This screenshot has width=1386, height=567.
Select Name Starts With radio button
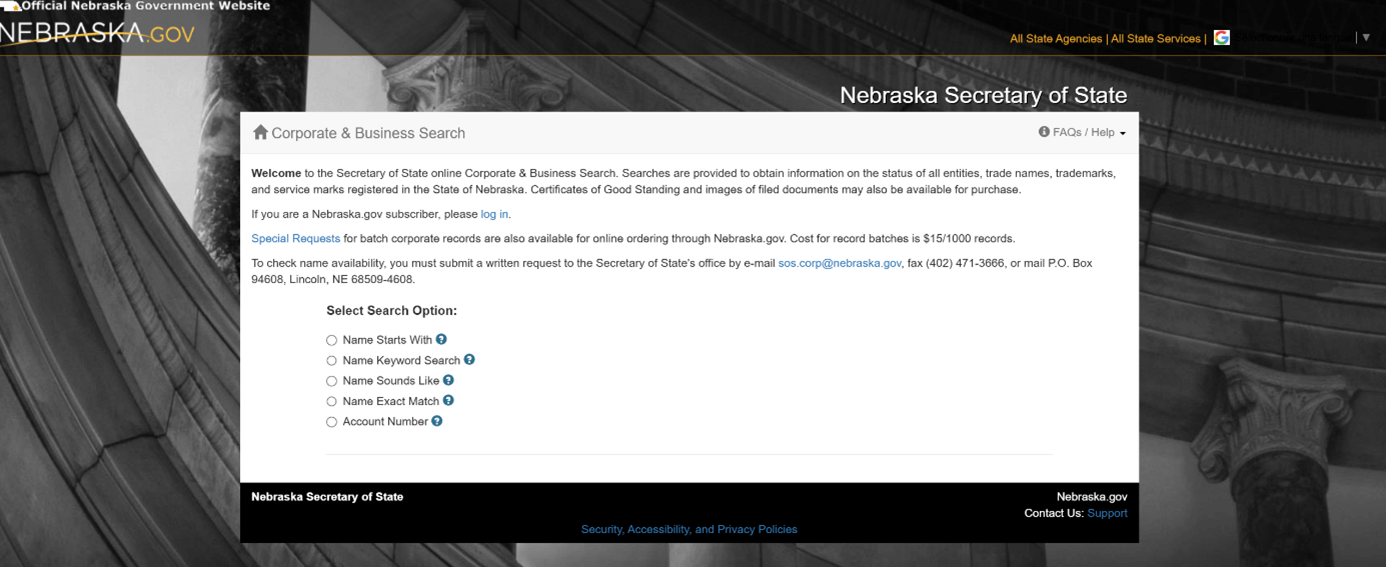coord(332,340)
